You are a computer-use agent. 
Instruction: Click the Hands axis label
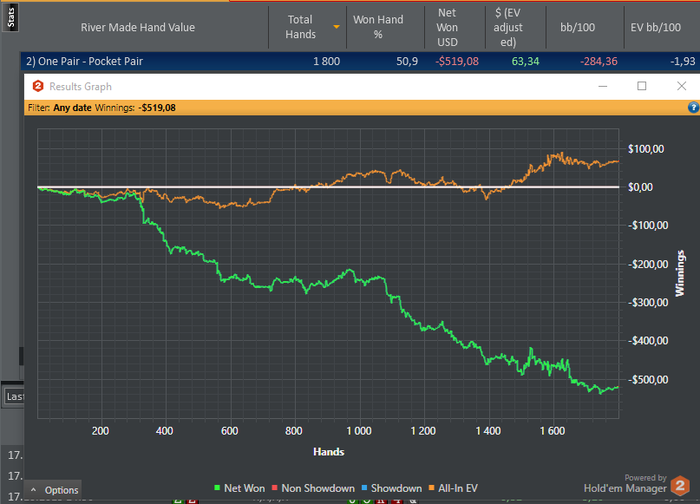pyautogui.click(x=329, y=452)
